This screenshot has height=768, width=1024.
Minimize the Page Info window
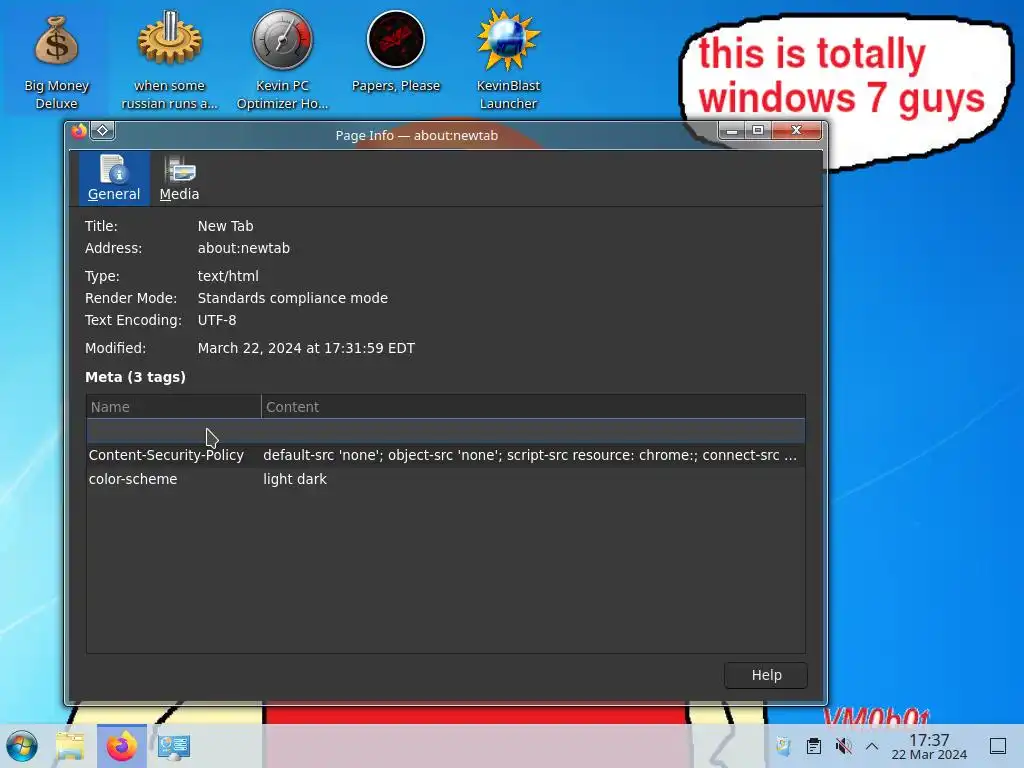(x=732, y=131)
